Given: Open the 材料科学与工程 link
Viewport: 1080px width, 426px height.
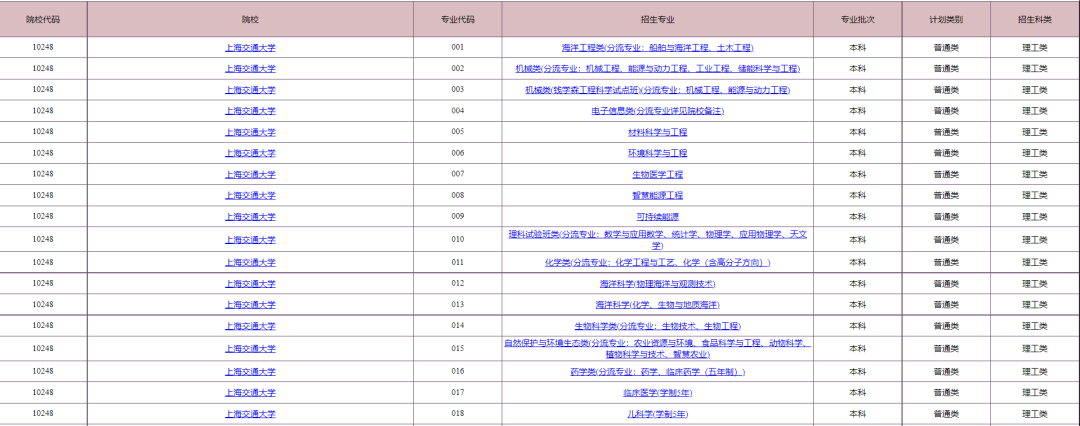Looking at the screenshot, I should [x=657, y=132].
